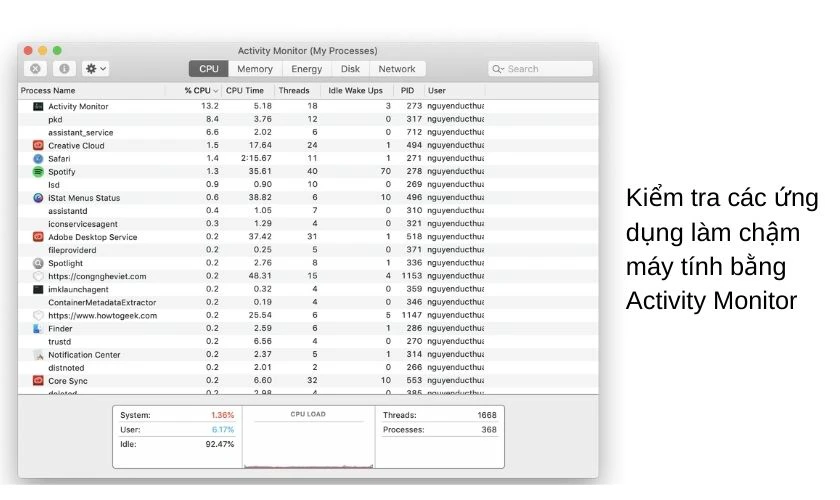Click the Activity Monitor process icon
840x500 pixels.
[x=38, y=106]
